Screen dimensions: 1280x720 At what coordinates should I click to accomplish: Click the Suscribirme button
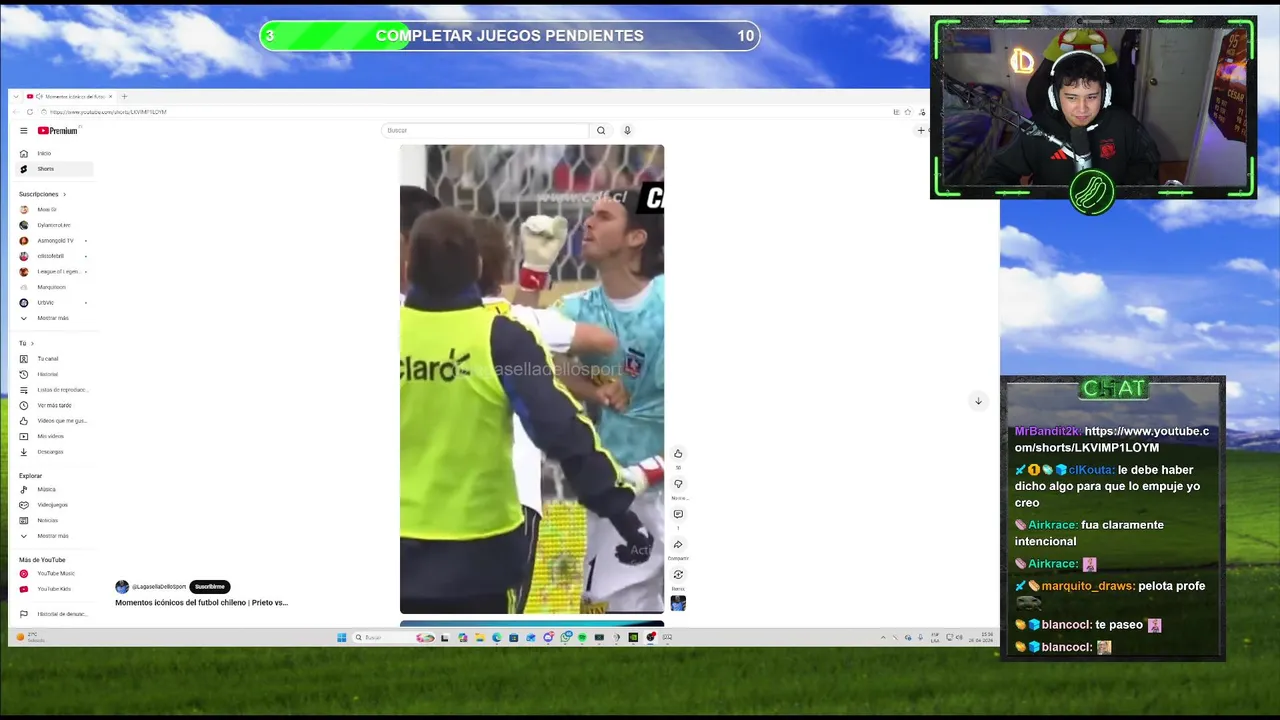[210, 587]
